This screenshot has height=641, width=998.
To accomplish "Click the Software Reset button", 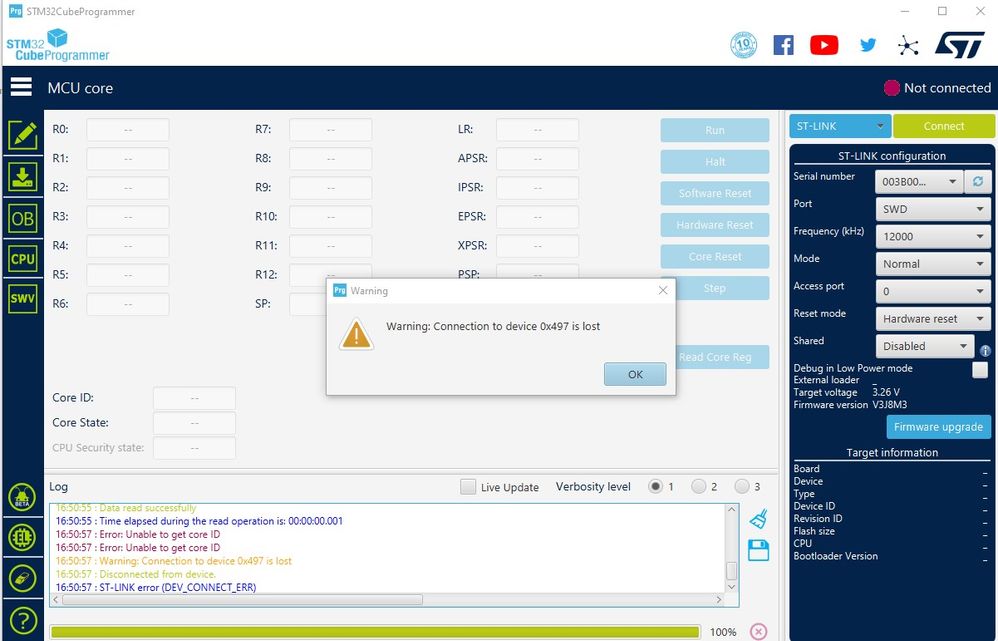I will pyautogui.click(x=715, y=193).
